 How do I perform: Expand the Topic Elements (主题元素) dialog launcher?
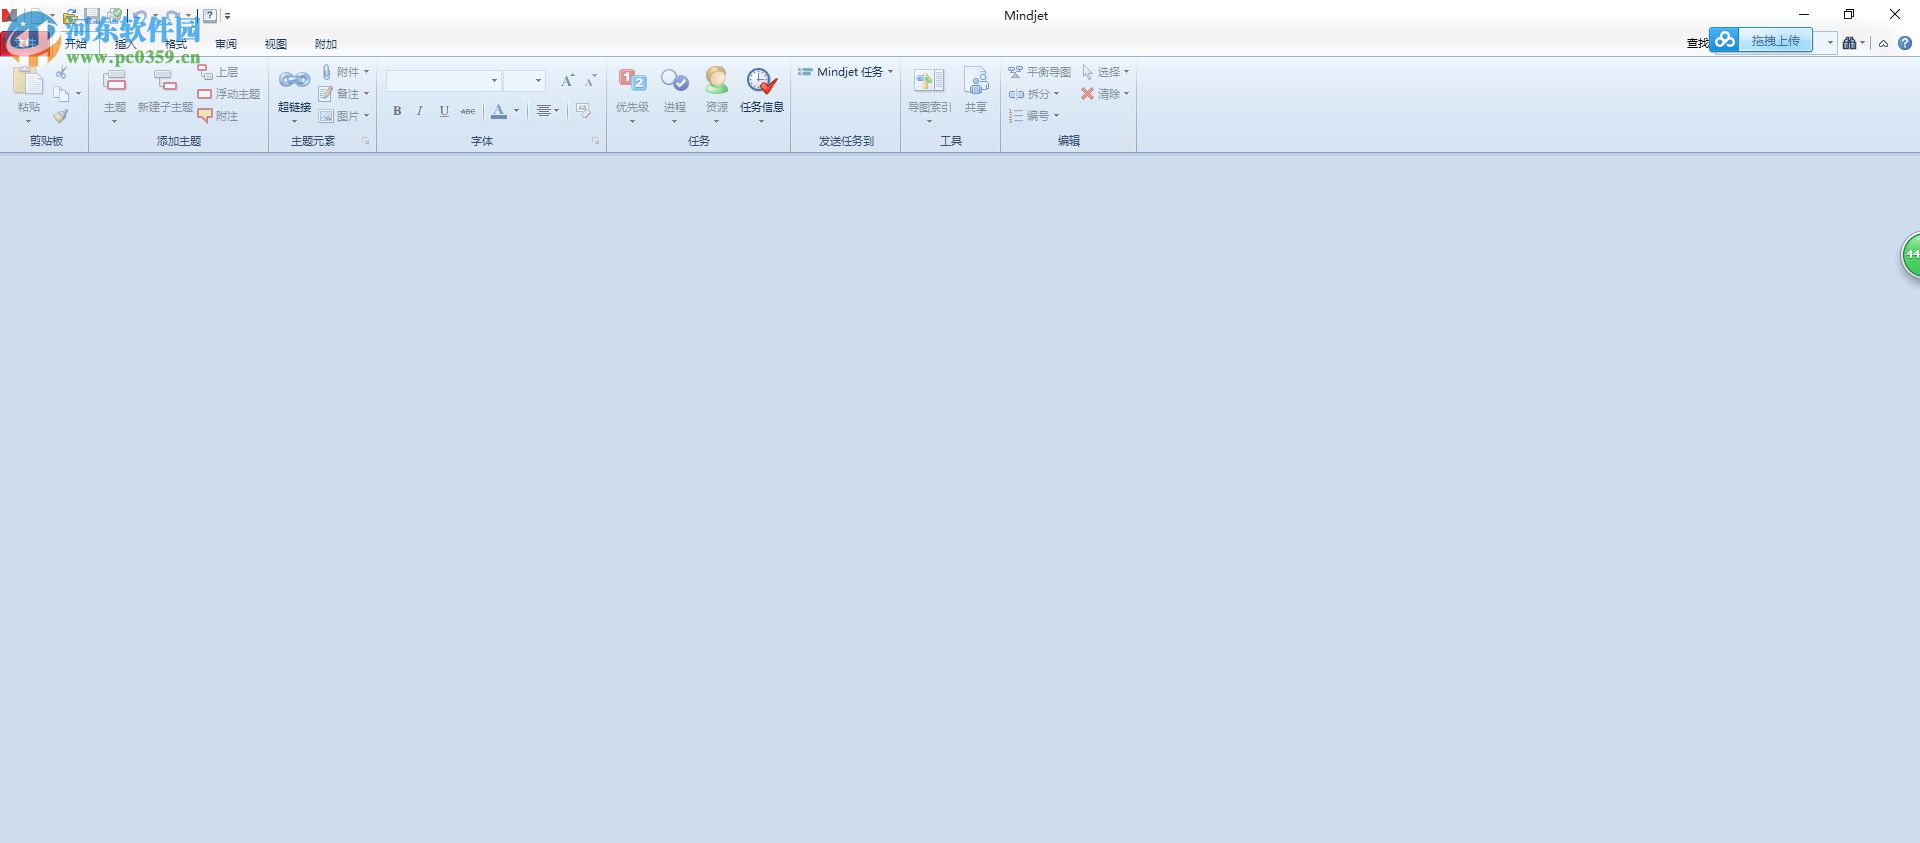(366, 141)
